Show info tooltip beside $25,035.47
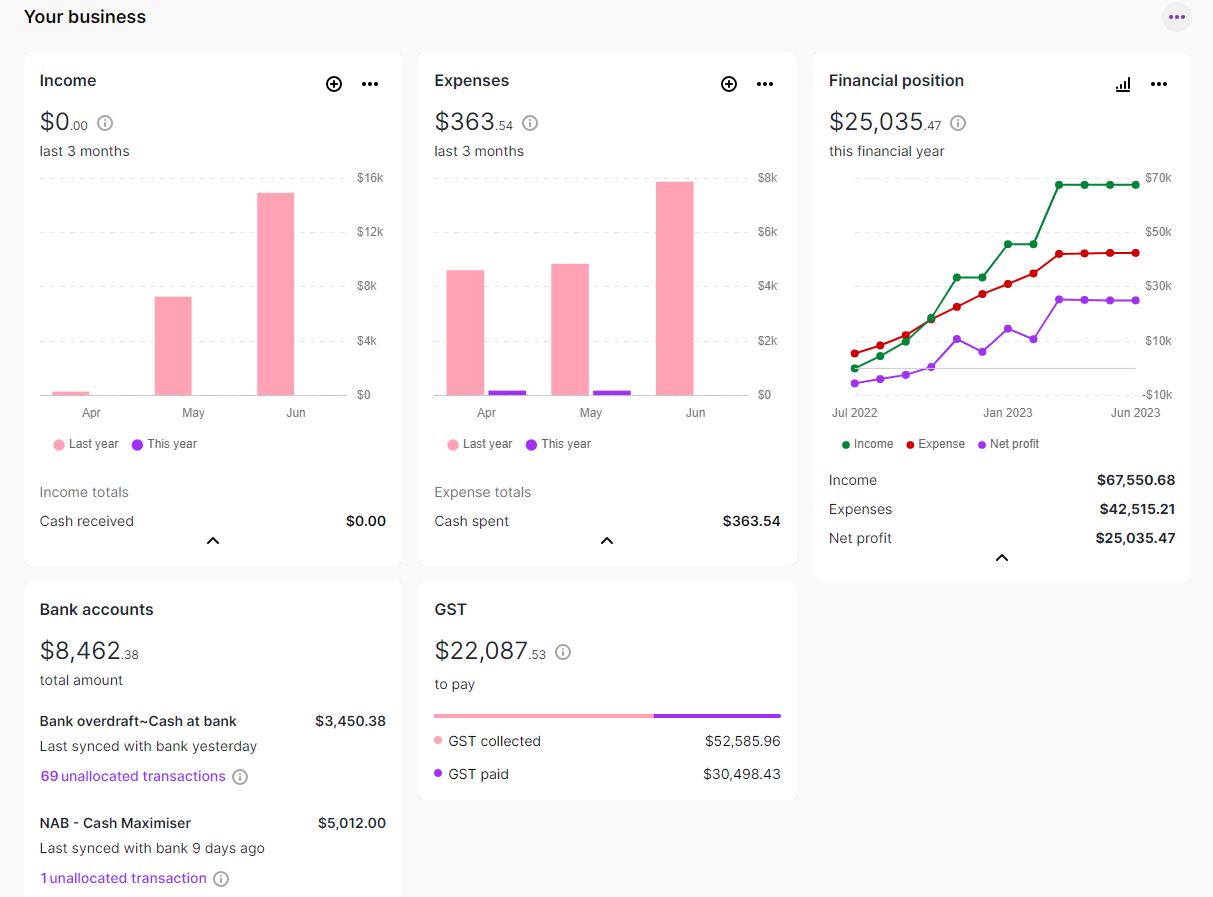 [958, 123]
